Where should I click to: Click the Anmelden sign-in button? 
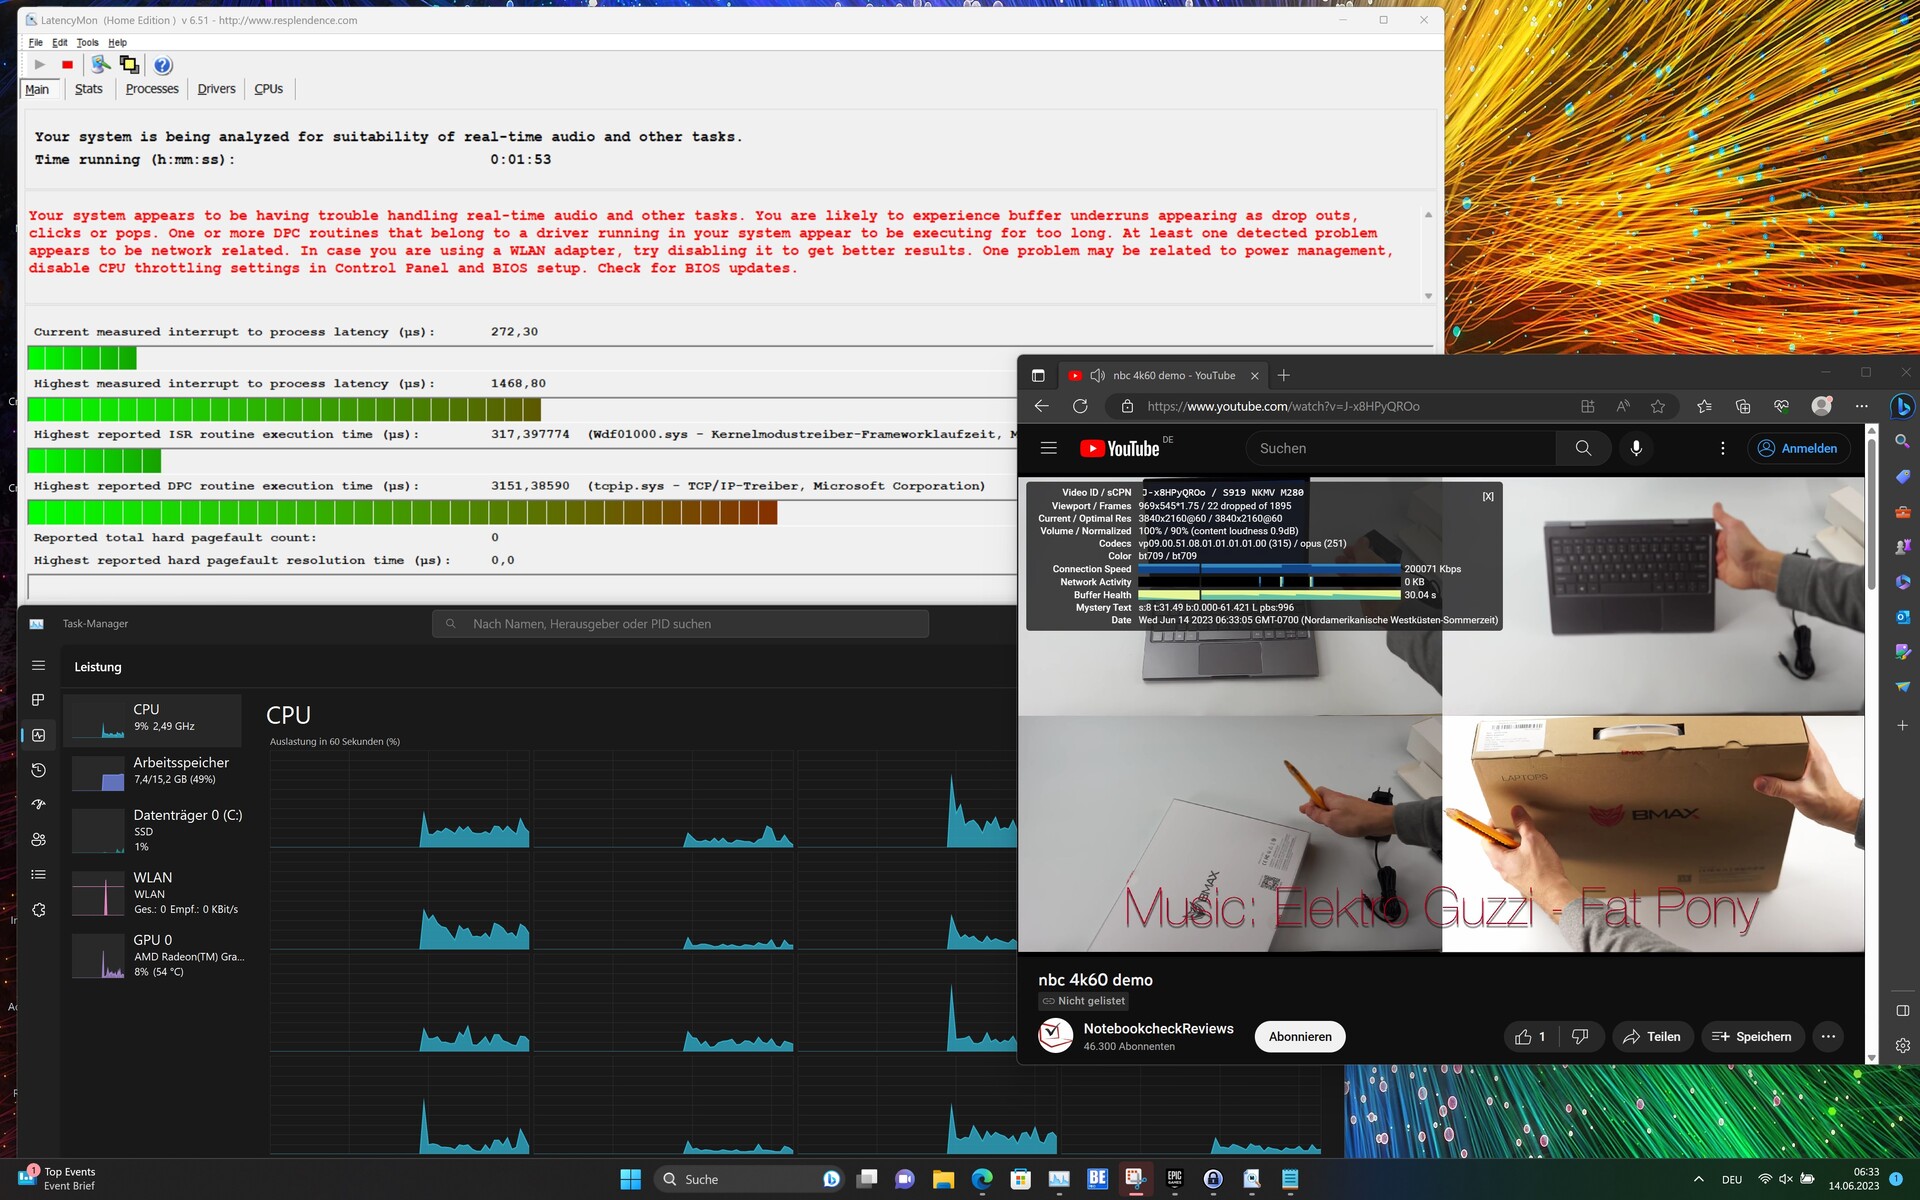click(x=1798, y=448)
